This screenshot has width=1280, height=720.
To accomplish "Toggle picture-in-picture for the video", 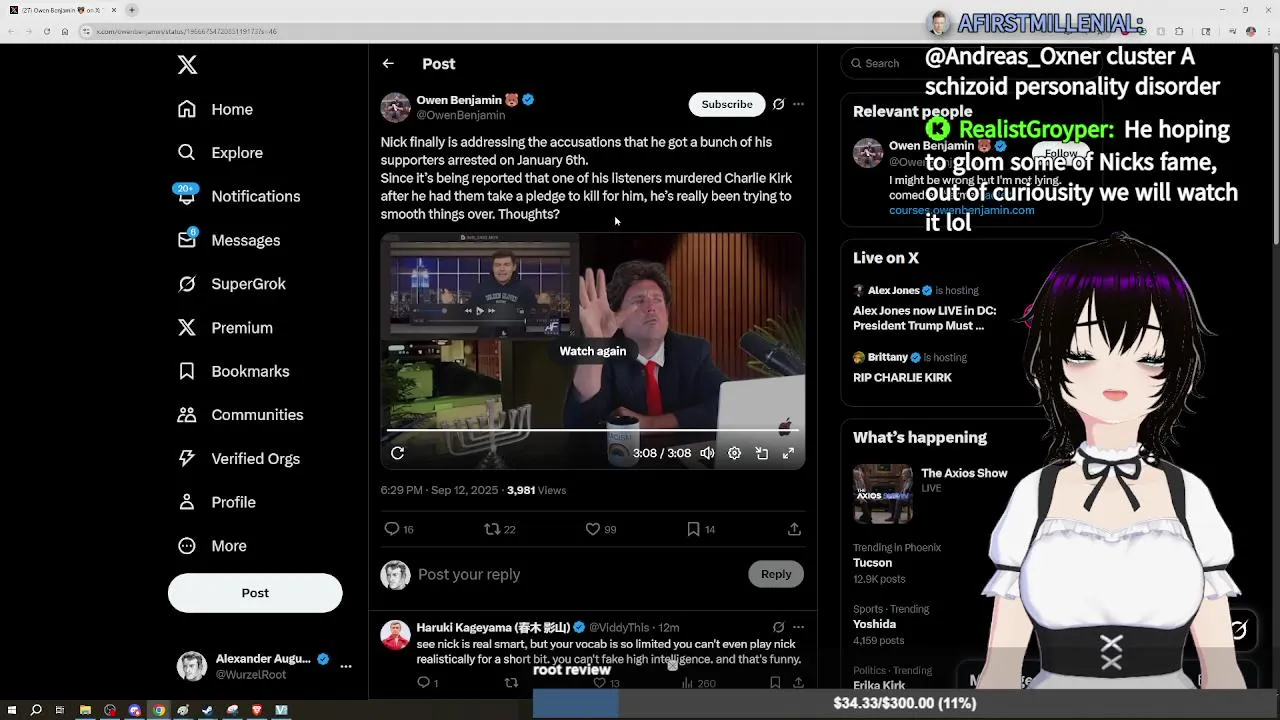I will [x=761, y=453].
